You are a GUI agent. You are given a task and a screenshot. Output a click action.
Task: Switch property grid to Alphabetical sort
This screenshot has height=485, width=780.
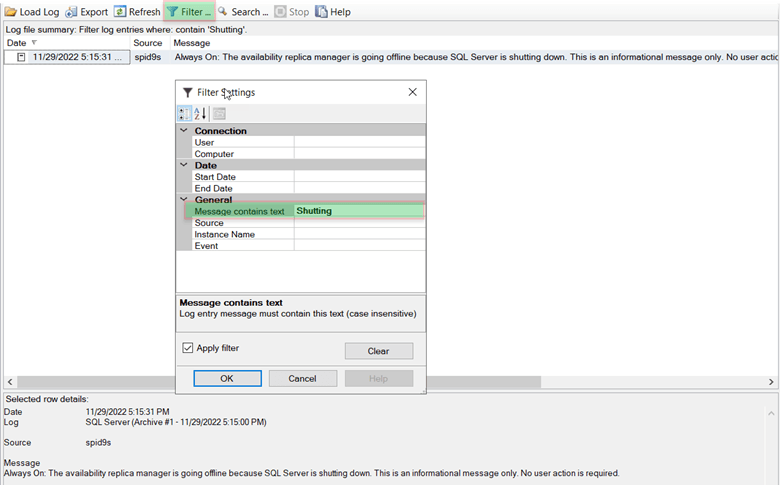[x=200, y=113]
